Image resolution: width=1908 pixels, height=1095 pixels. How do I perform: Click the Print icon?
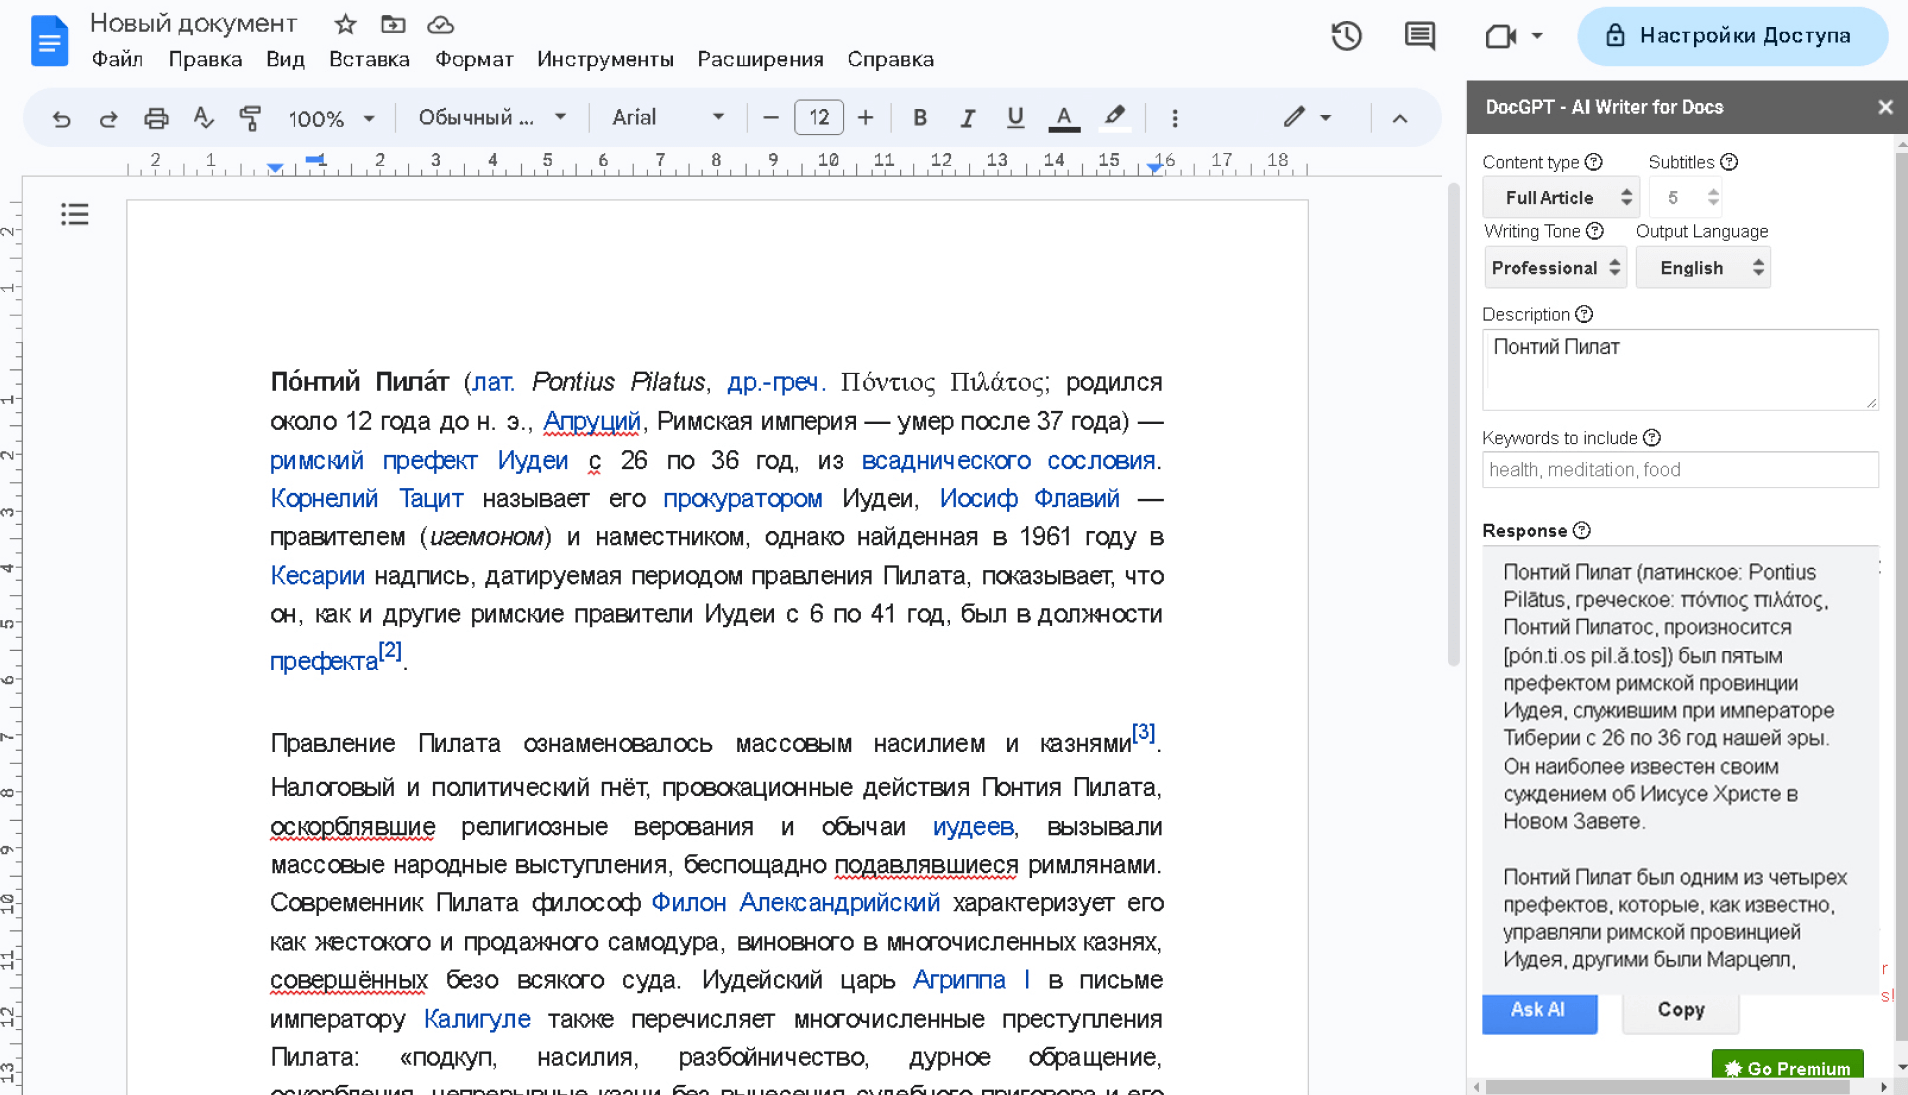click(156, 119)
